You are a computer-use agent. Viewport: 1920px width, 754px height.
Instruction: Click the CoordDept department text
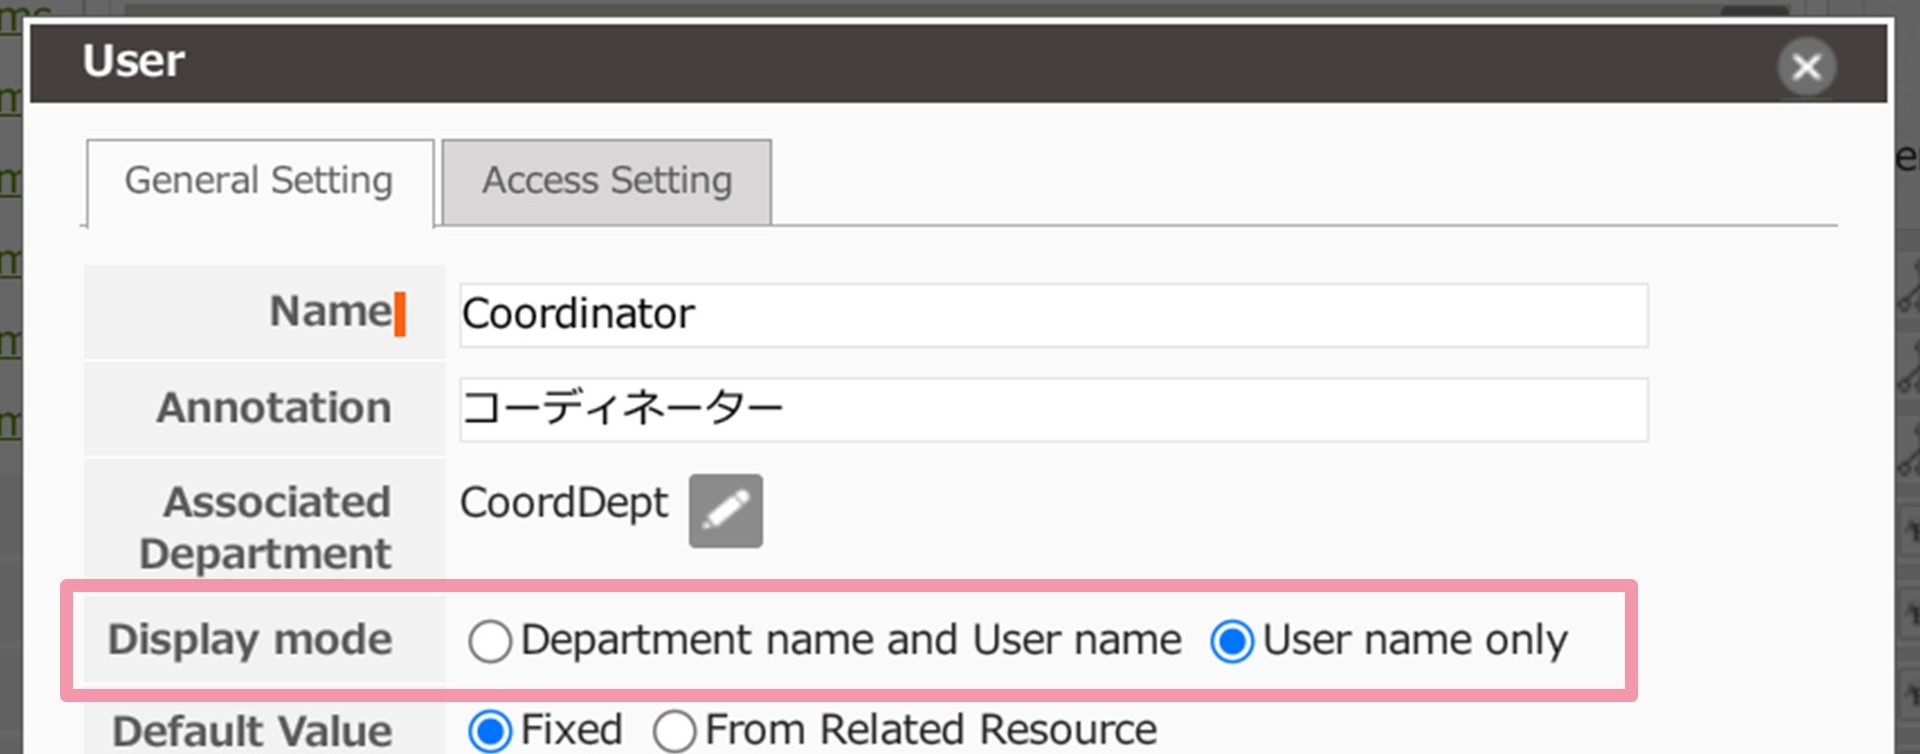(x=564, y=503)
